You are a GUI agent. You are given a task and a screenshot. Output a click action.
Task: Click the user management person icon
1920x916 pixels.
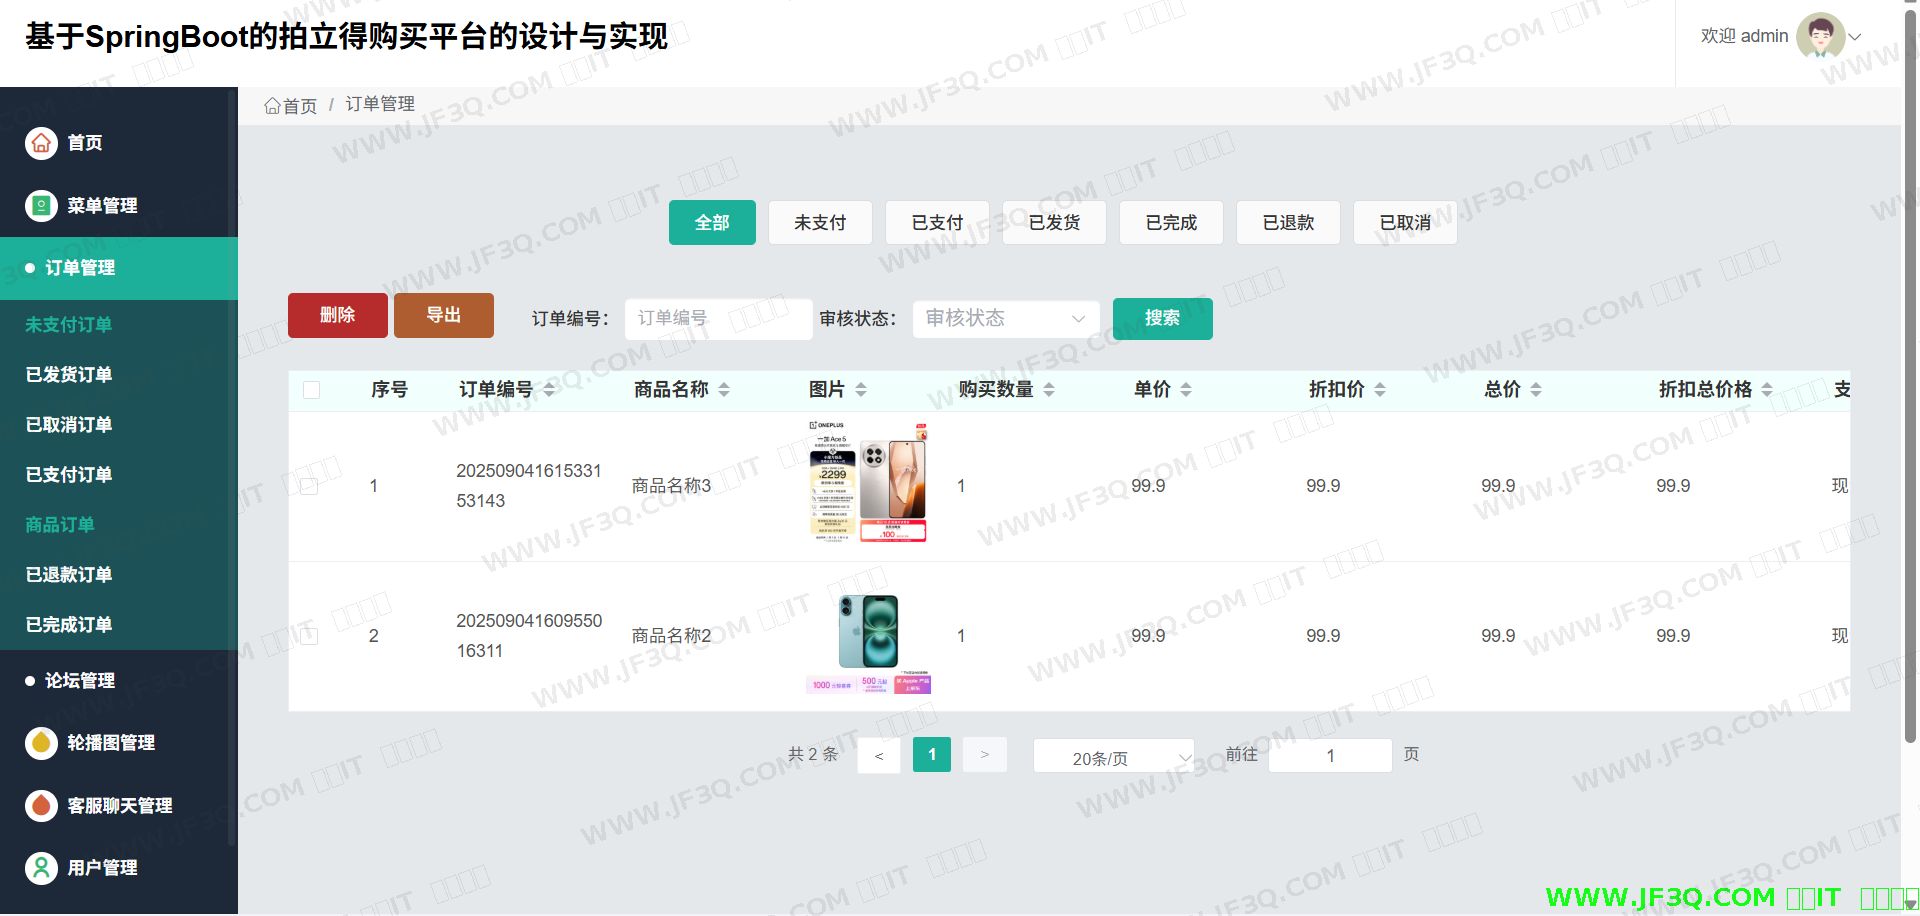pyautogui.click(x=41, y=868)
